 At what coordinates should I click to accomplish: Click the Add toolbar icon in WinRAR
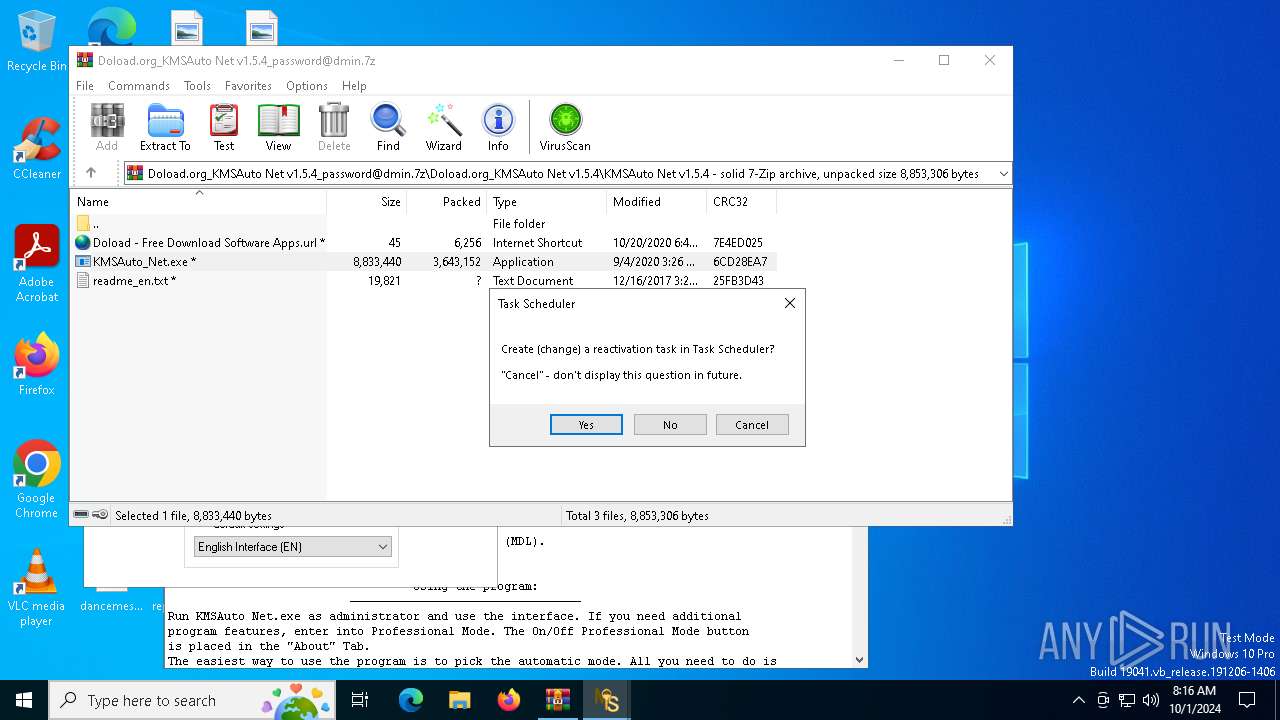coord(107,127)
